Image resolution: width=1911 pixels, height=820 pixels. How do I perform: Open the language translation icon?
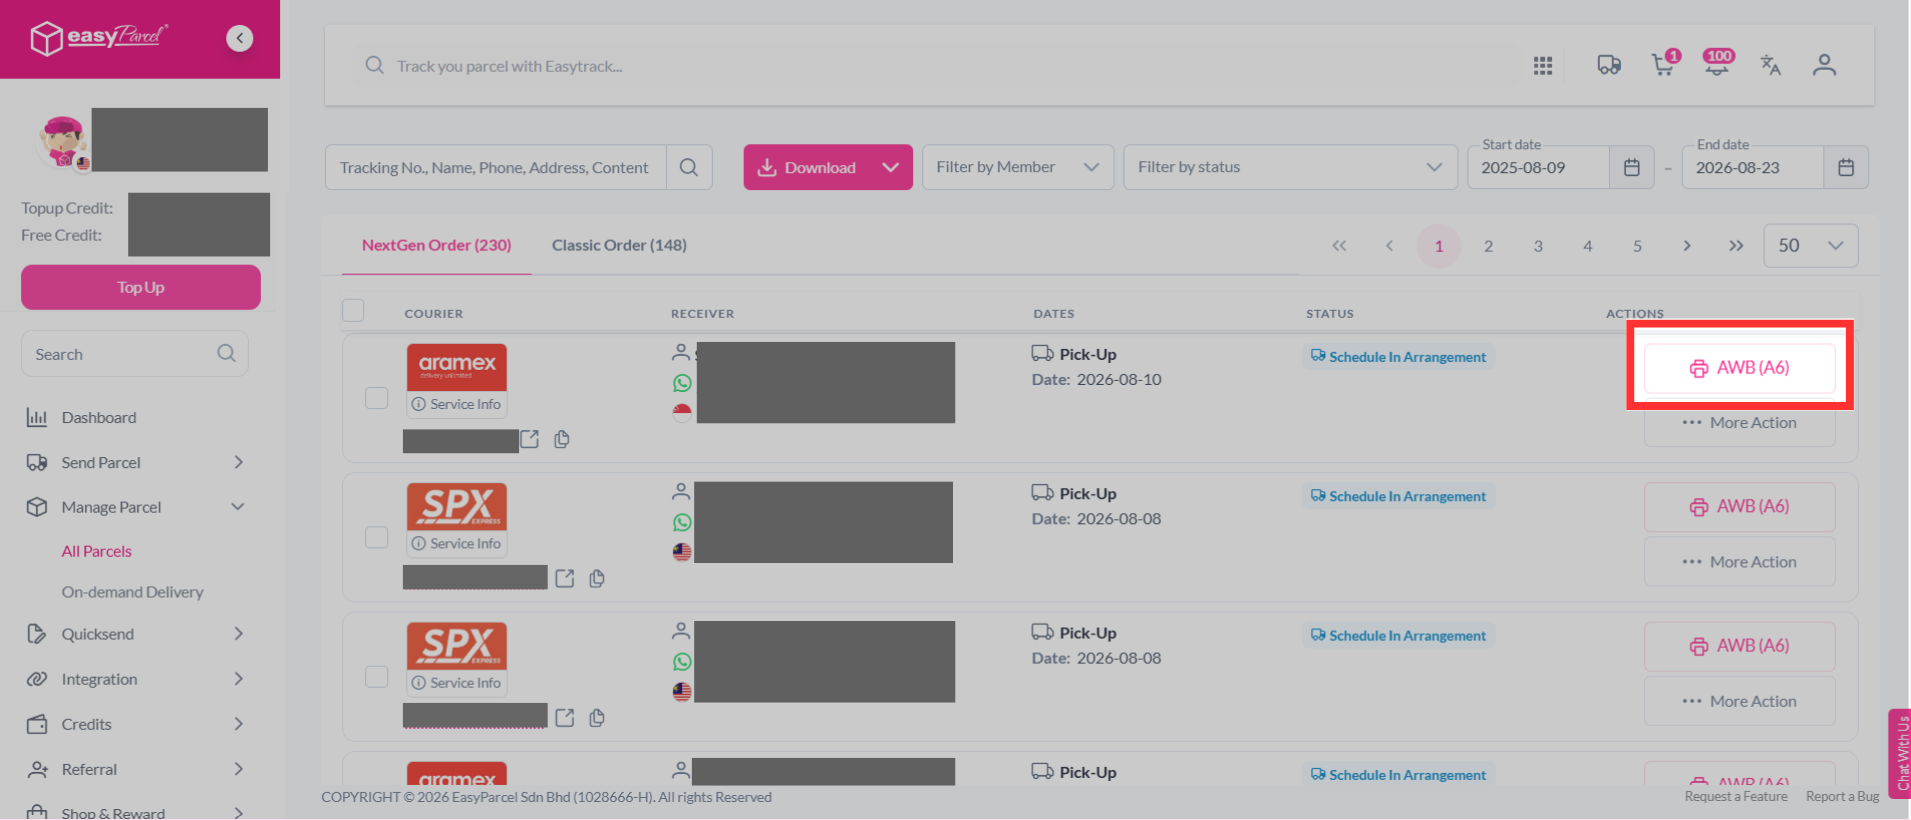tap(1770, 65)
